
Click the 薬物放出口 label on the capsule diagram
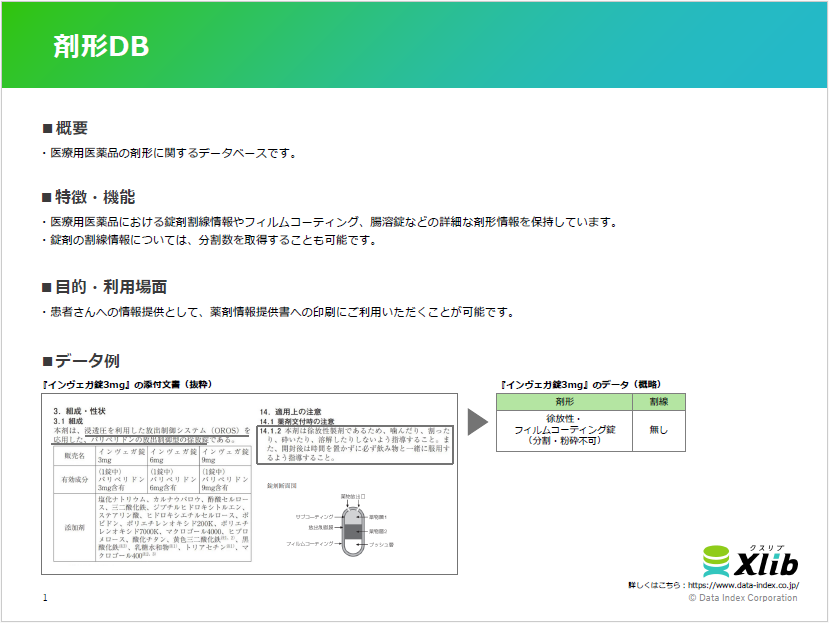[353, 497]
